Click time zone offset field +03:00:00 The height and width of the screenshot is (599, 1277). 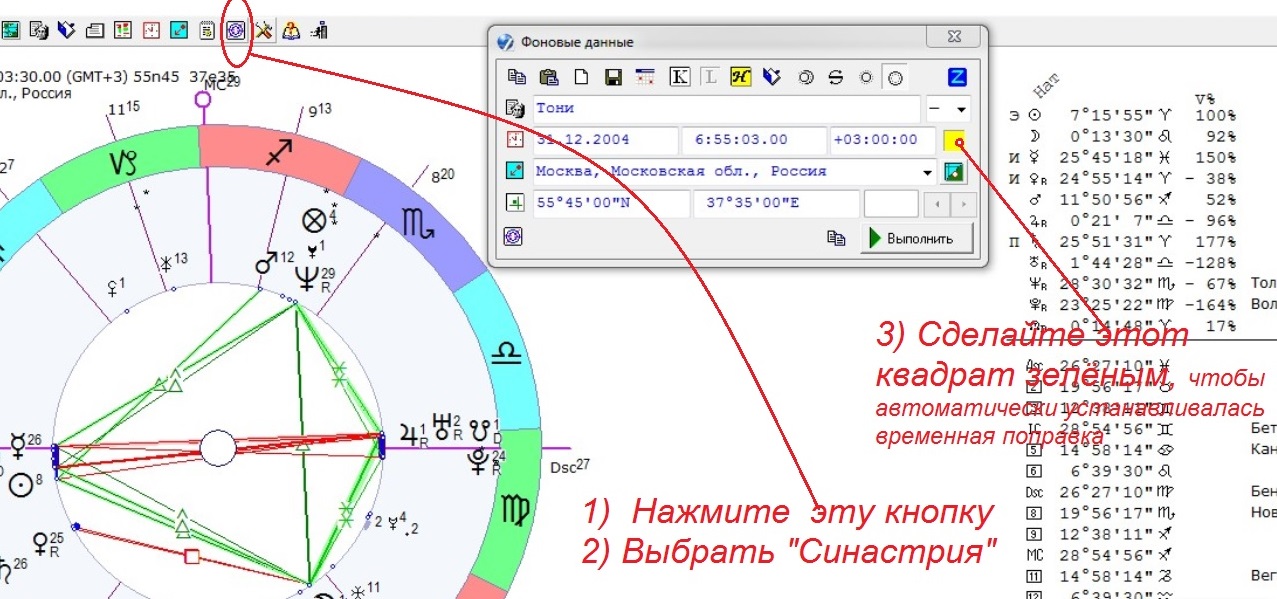point(882,140)
